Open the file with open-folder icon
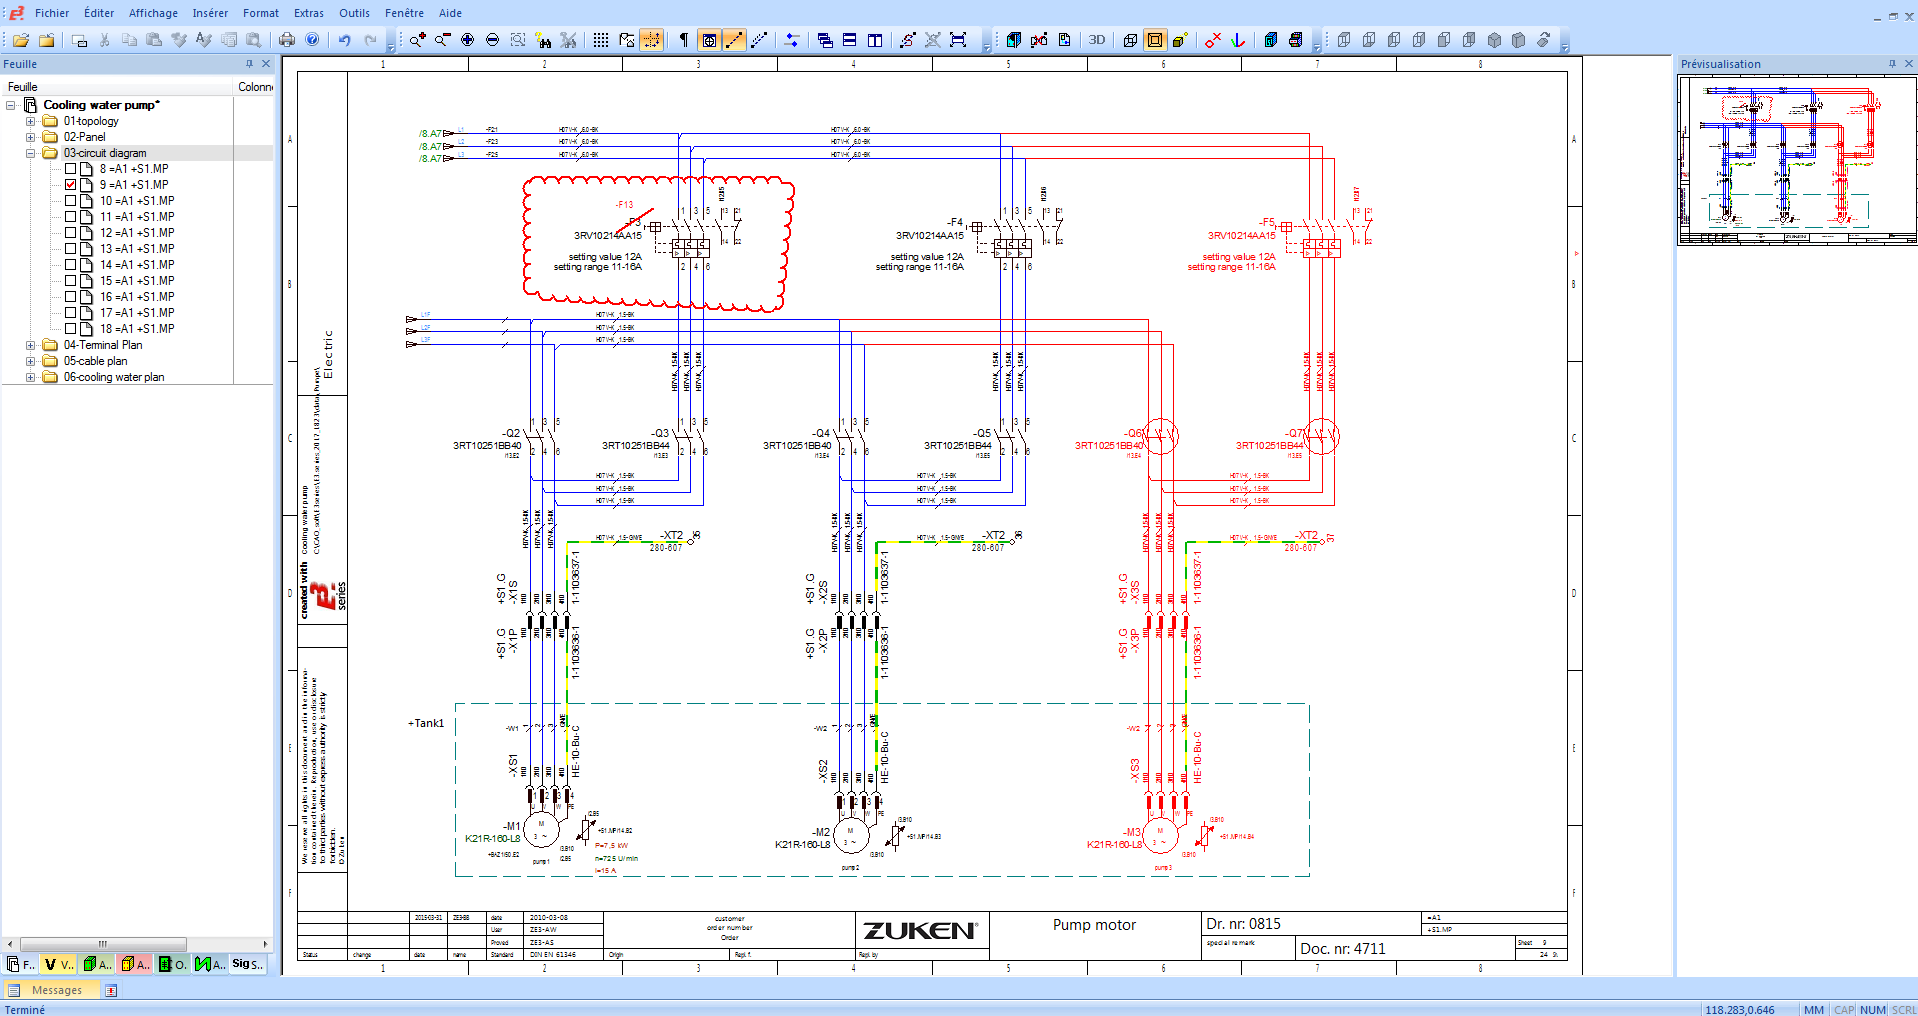1918x1016 pixels. [21, 40]
